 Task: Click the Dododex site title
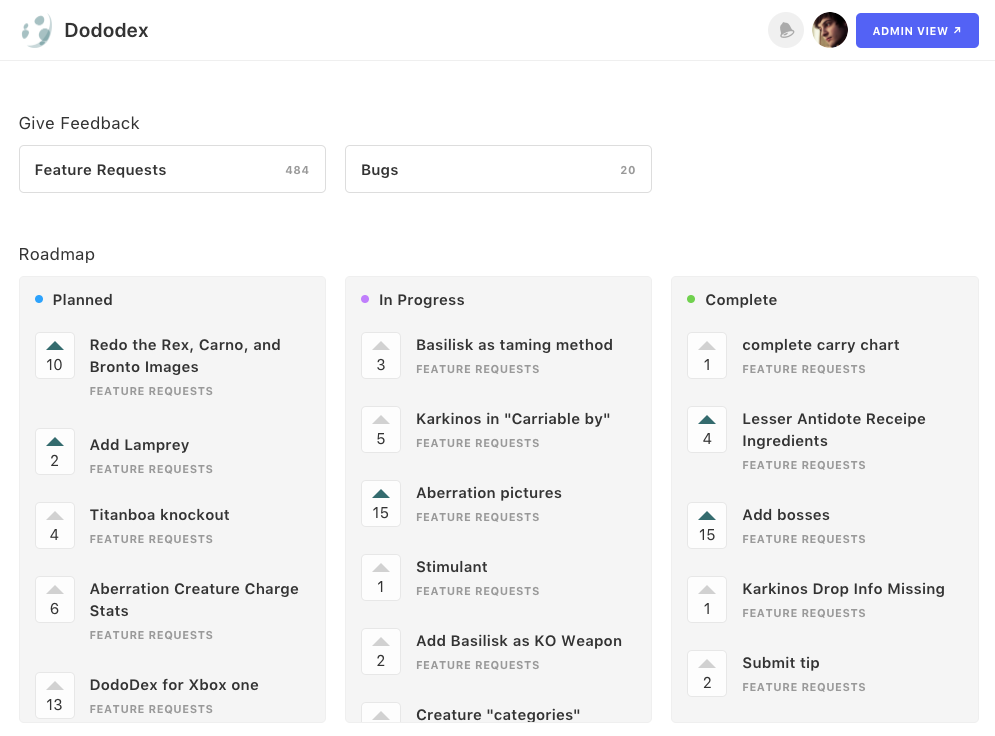pos(106,30)
